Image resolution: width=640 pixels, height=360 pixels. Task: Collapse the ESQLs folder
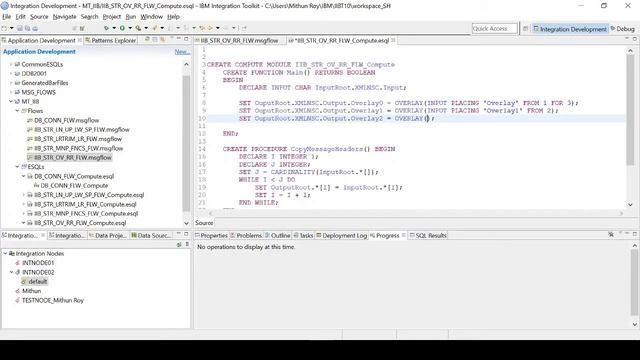pyautogui.click(x=17, y=167)
